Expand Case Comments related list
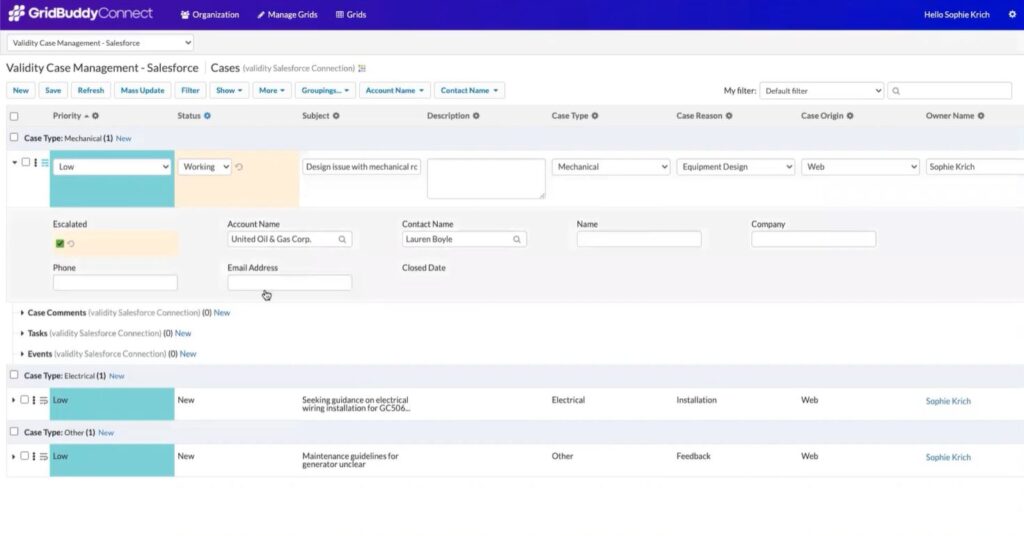Screen dimensions: 1024x536 pyautogui.click(x=22, y=313)
